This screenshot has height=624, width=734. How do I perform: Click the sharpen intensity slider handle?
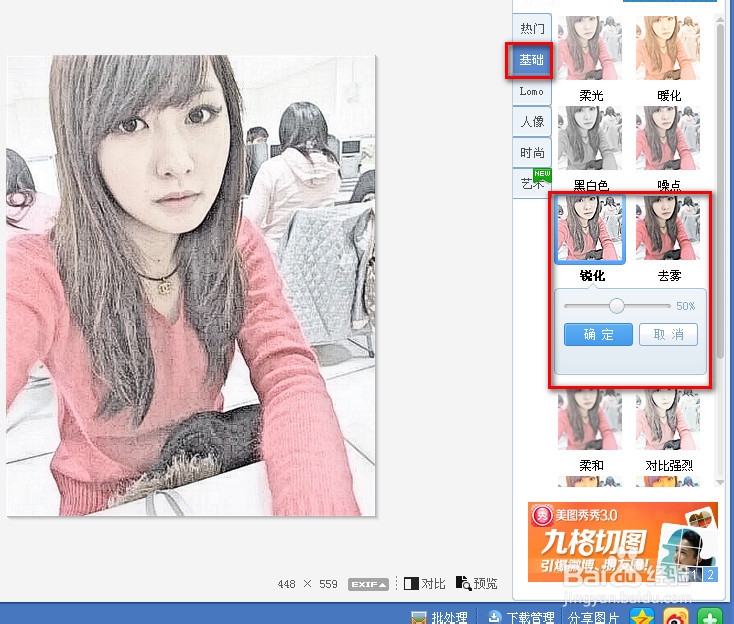[617, 306]
